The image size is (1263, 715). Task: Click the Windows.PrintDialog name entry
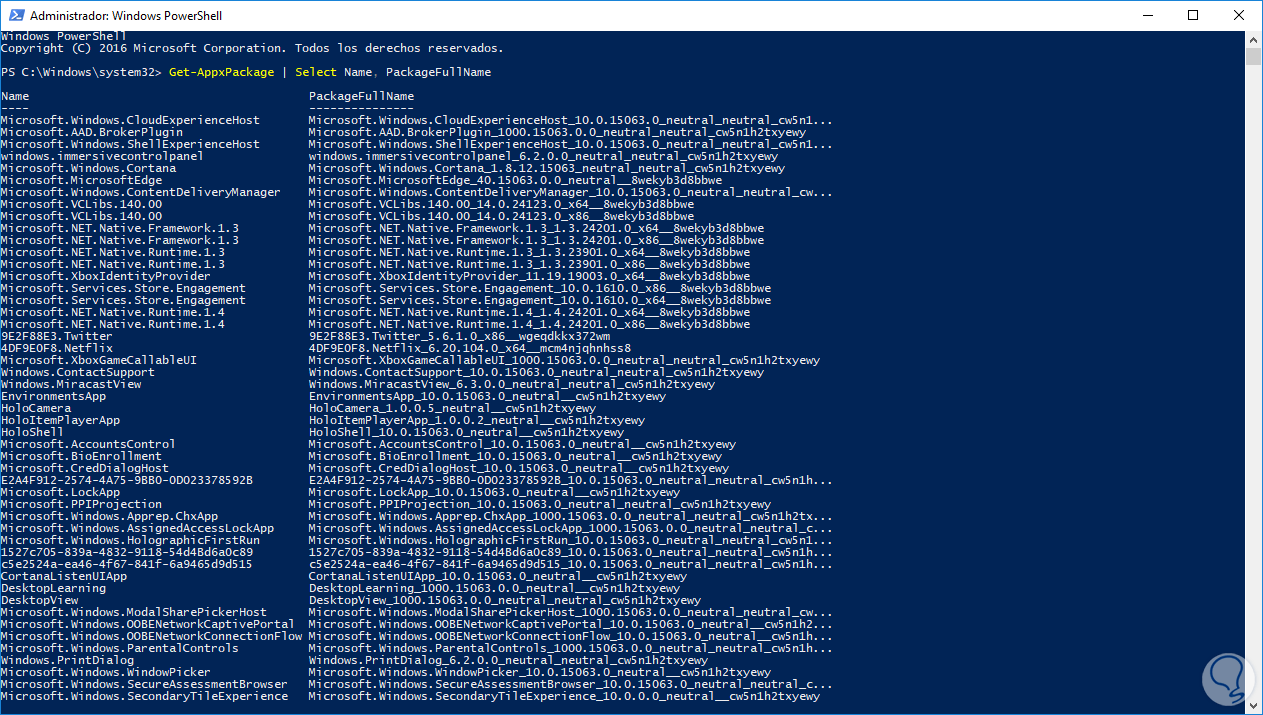tap(67, 660)
